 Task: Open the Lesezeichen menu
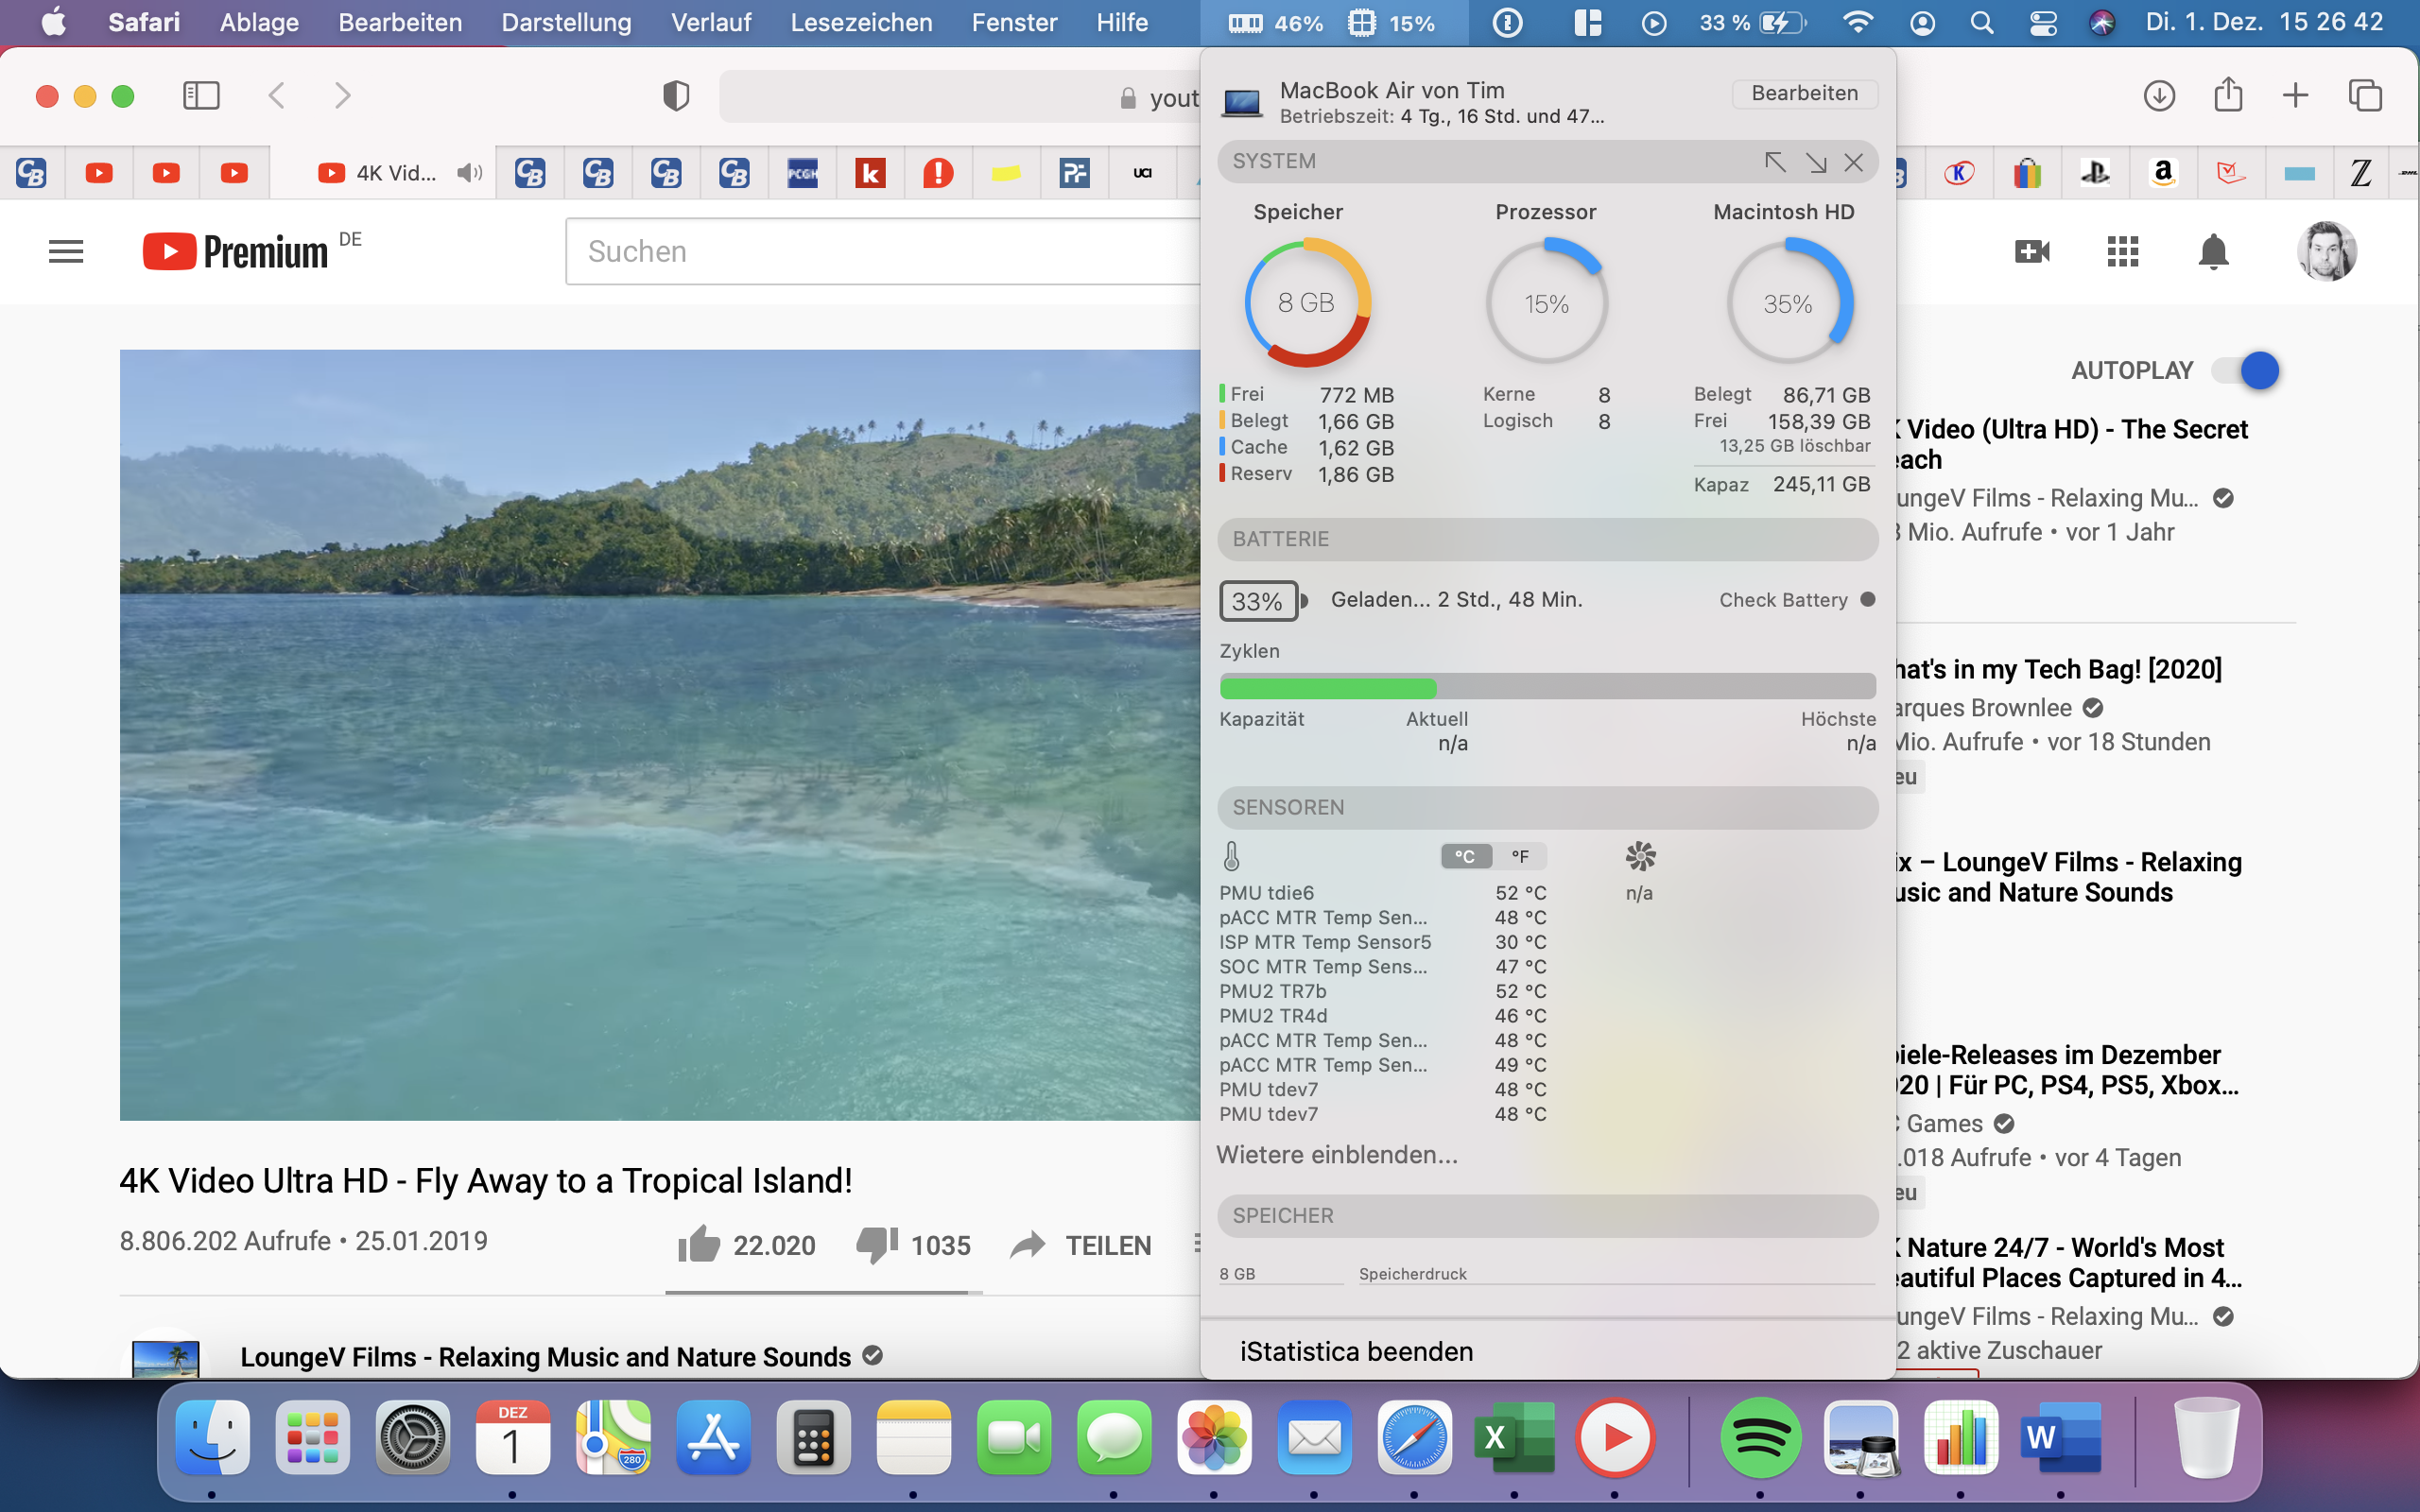coord(860,22)
